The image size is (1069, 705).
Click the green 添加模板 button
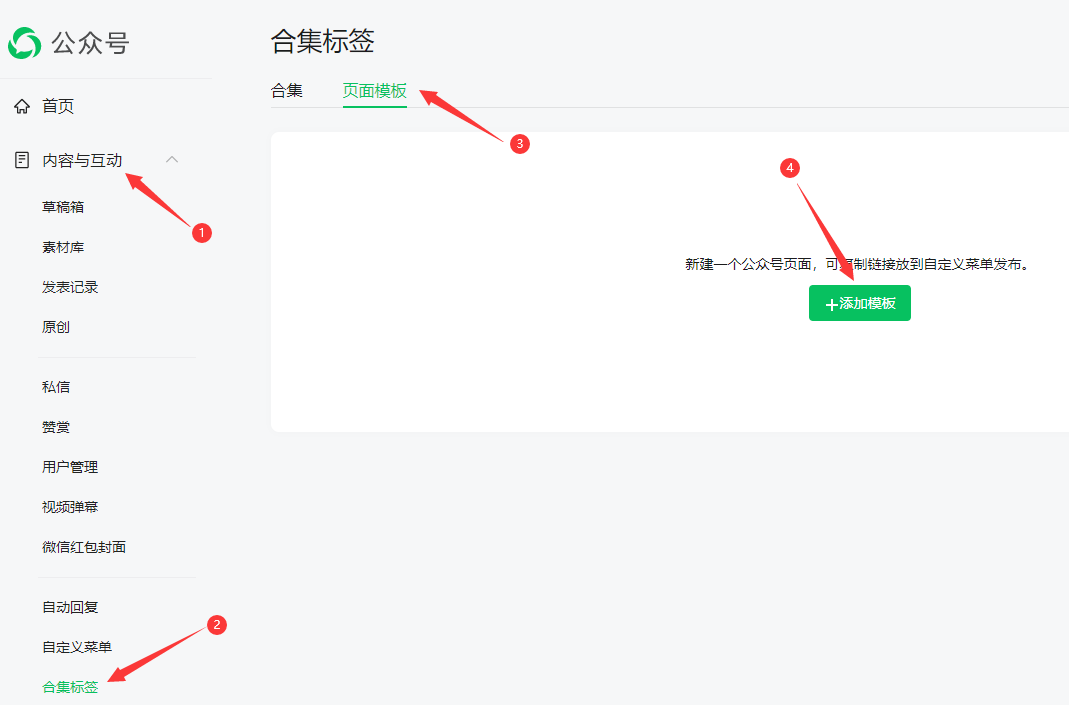pyautogui.click(x=860, y=303)
